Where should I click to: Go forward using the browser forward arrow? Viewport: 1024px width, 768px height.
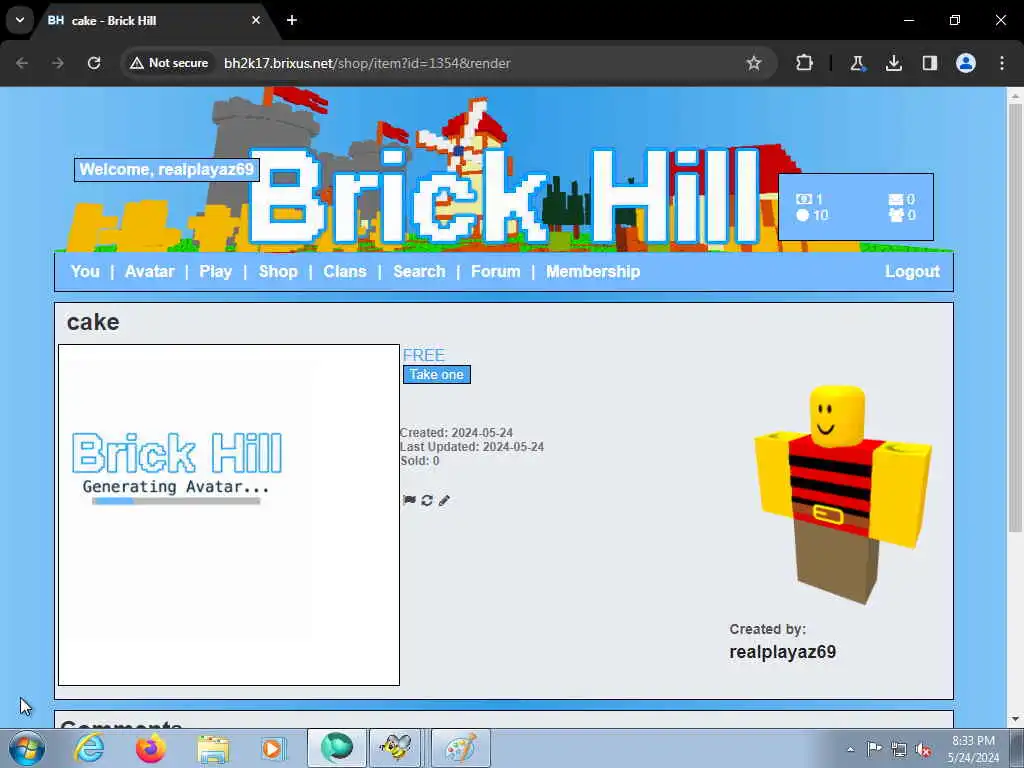tap(57, 63)
